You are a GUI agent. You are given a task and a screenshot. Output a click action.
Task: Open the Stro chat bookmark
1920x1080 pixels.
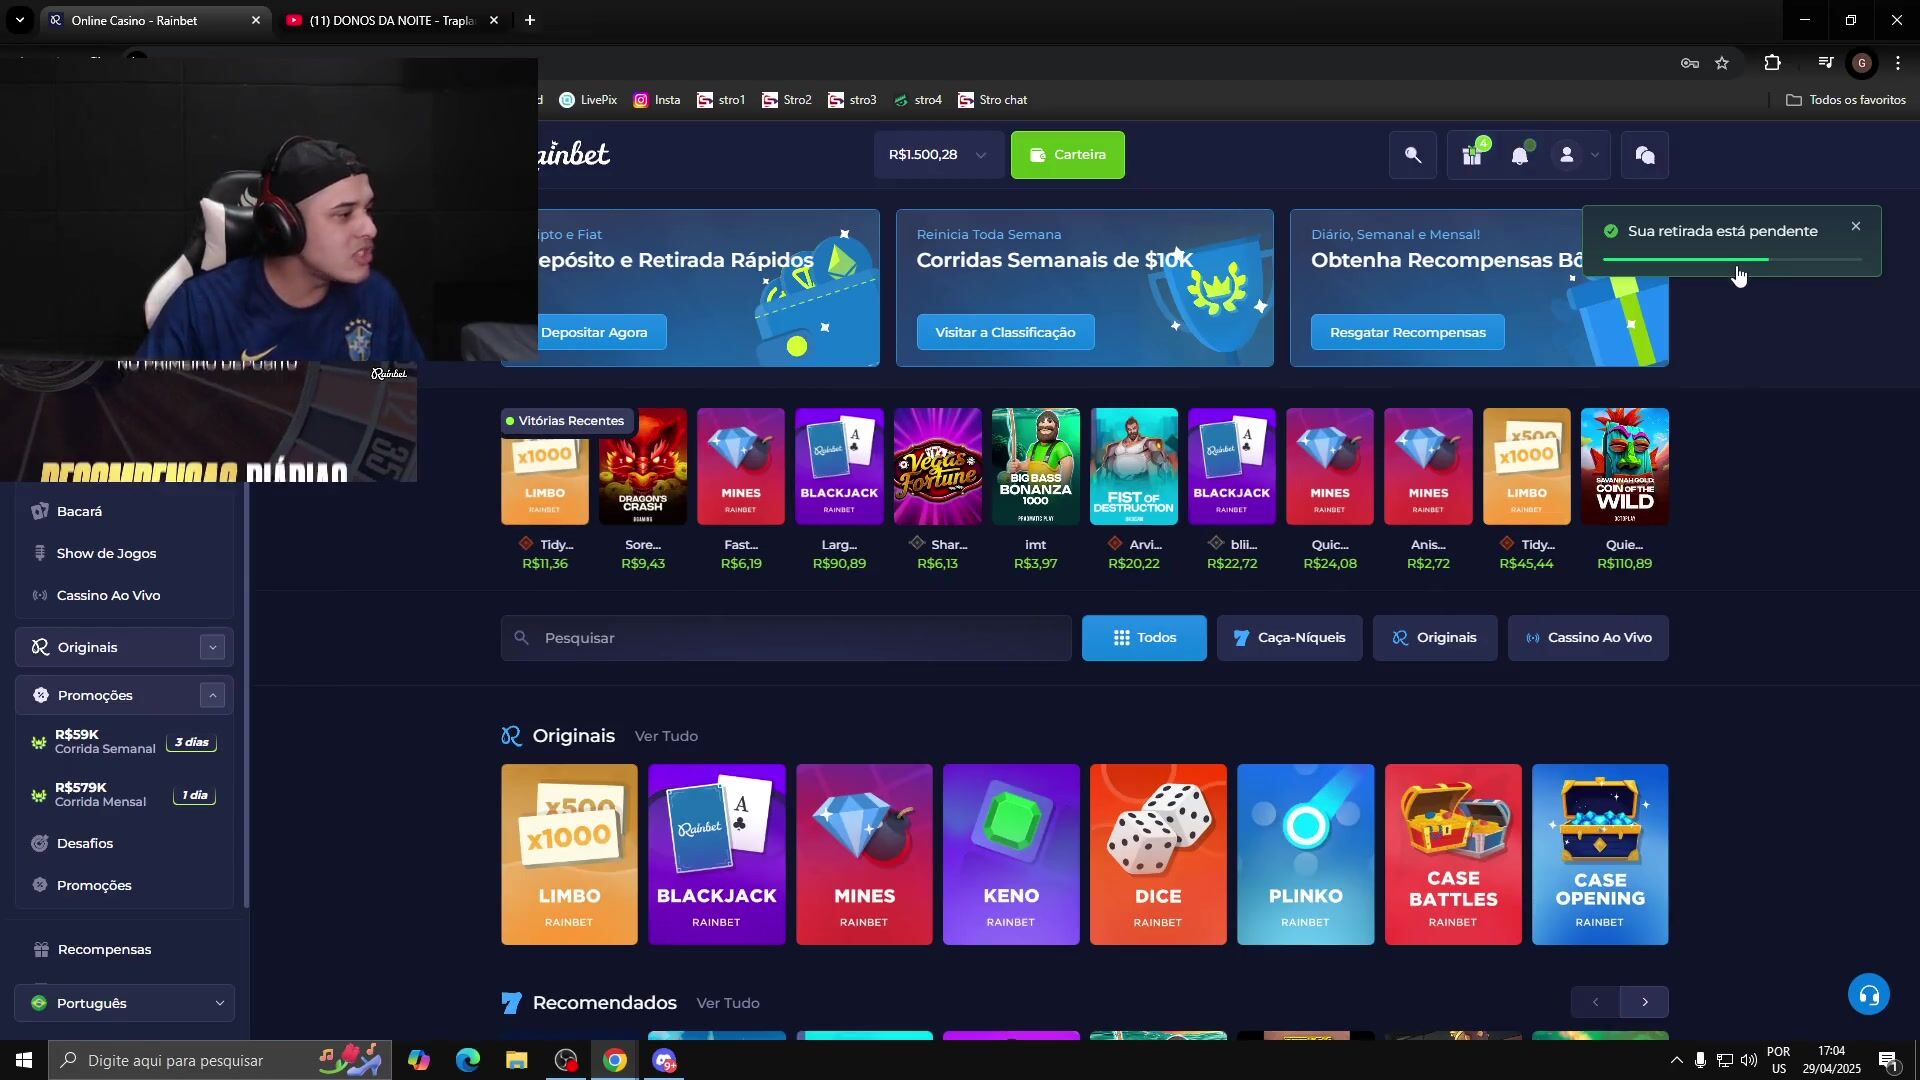click(x=992, y=100)
